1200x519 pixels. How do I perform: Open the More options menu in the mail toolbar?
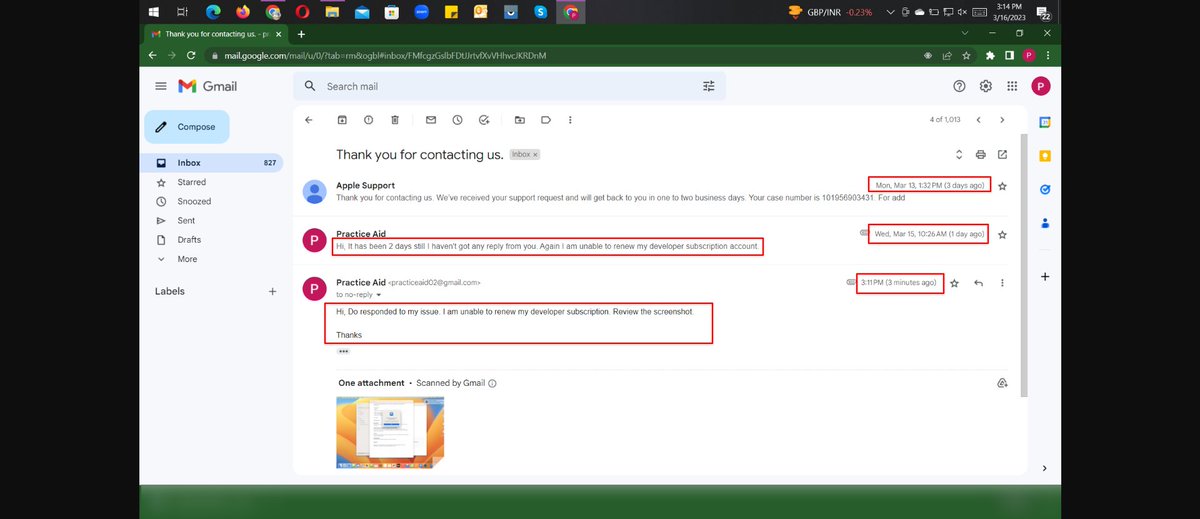click(x=570, y=120)
